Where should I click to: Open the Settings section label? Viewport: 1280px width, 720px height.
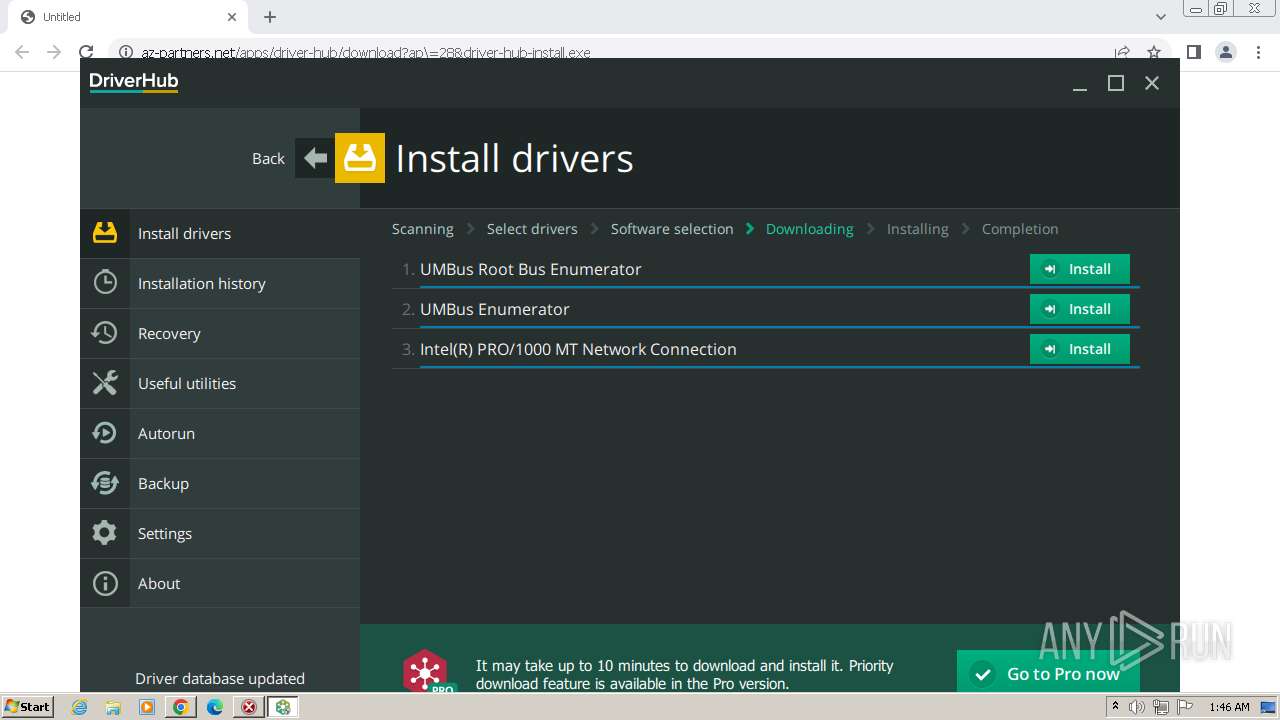click(x=165, y=533)
